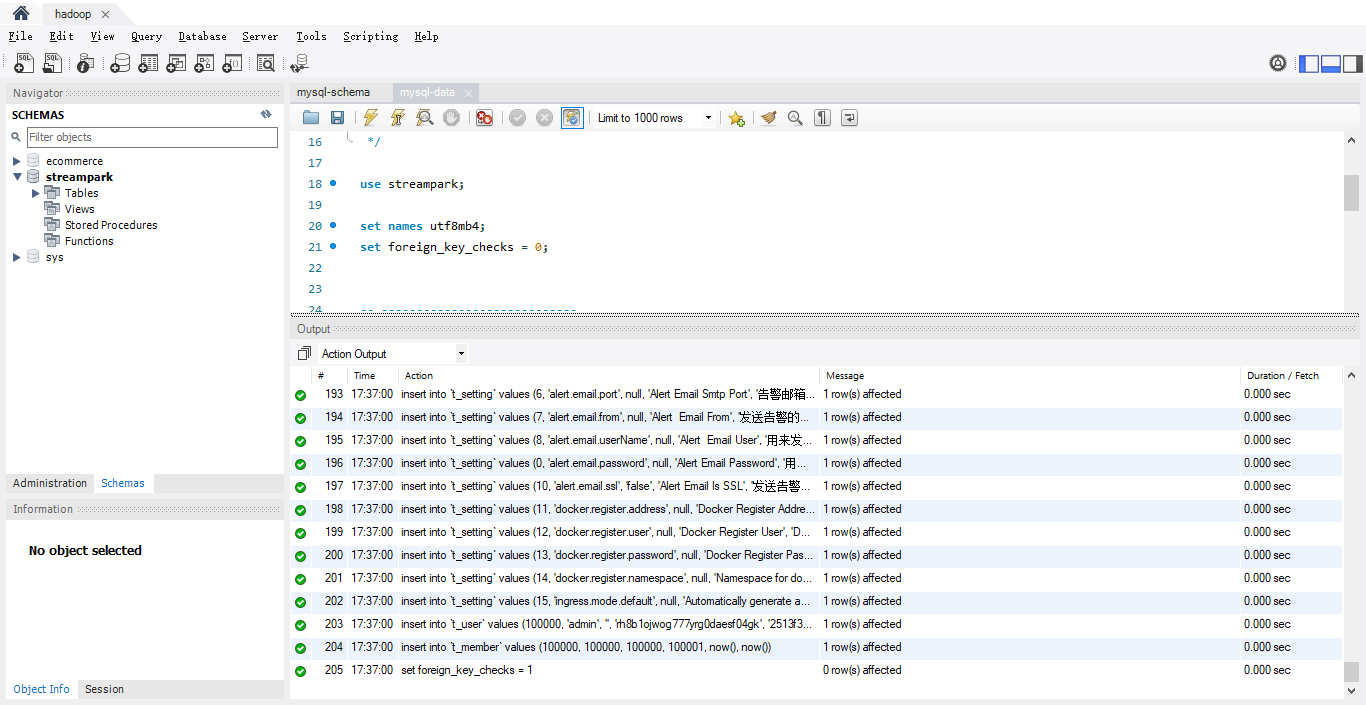Click the Create new schema toolbar icon

(x=120, y=64)
